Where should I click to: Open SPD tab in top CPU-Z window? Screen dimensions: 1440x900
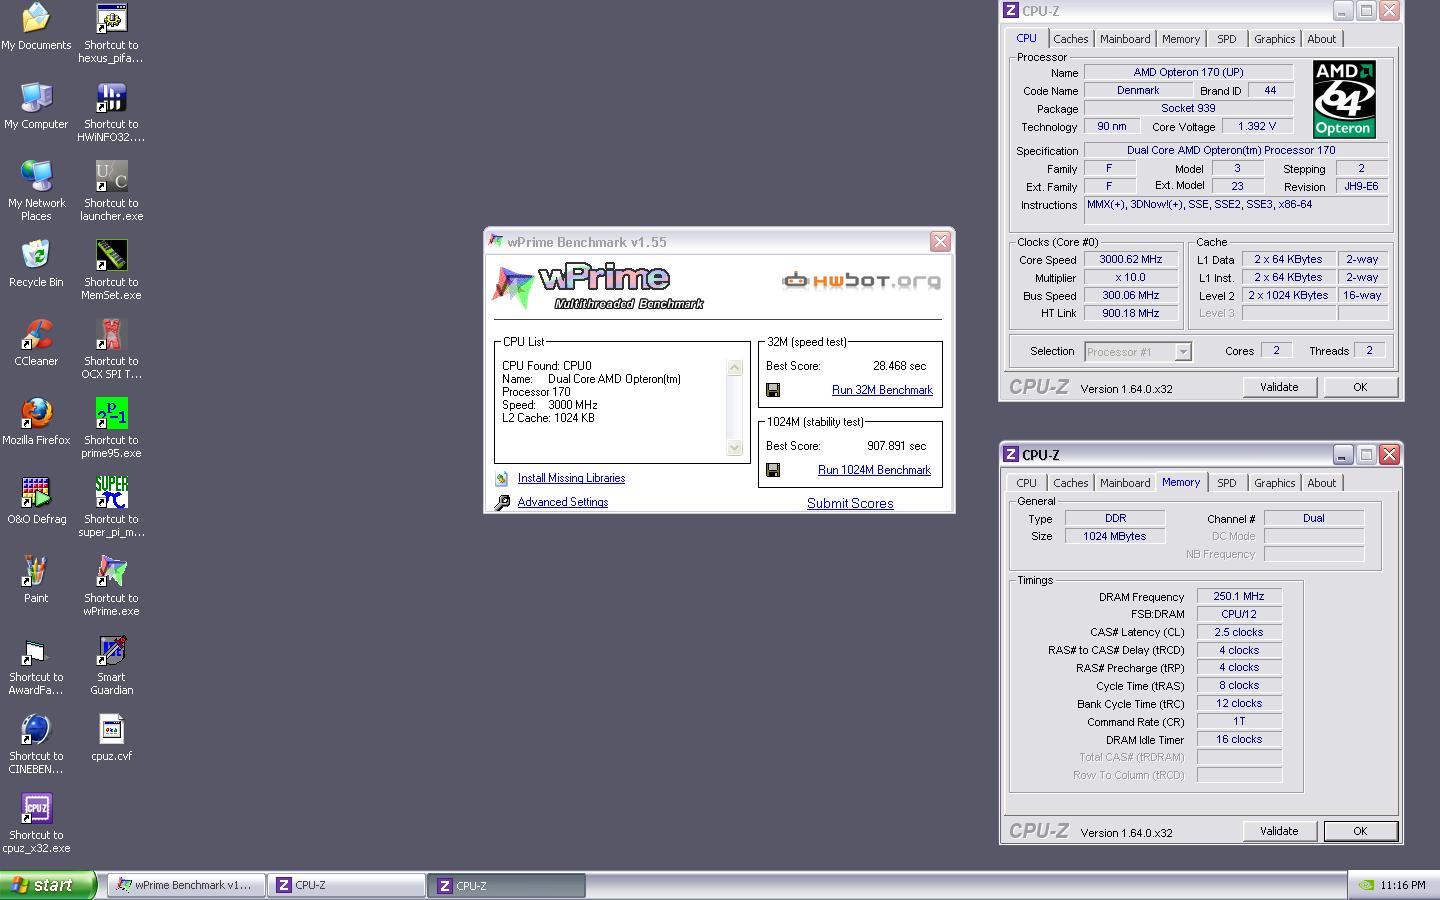[x=1226, y=39]
